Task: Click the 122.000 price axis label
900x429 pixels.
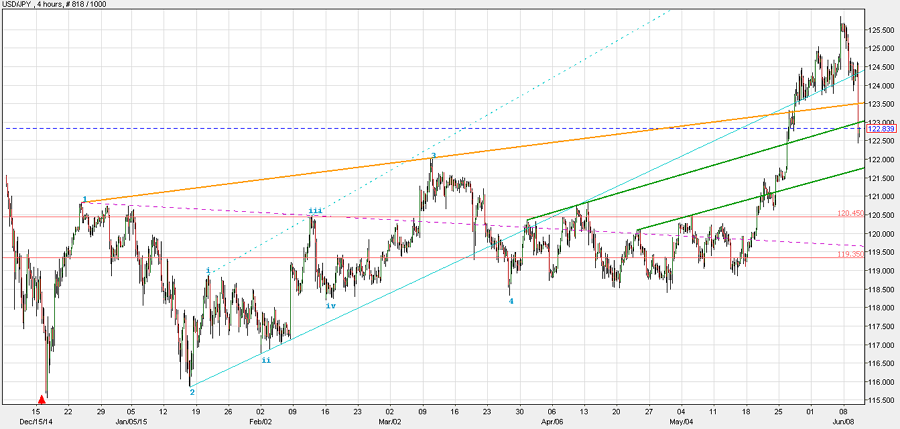Action: point(882,160)
